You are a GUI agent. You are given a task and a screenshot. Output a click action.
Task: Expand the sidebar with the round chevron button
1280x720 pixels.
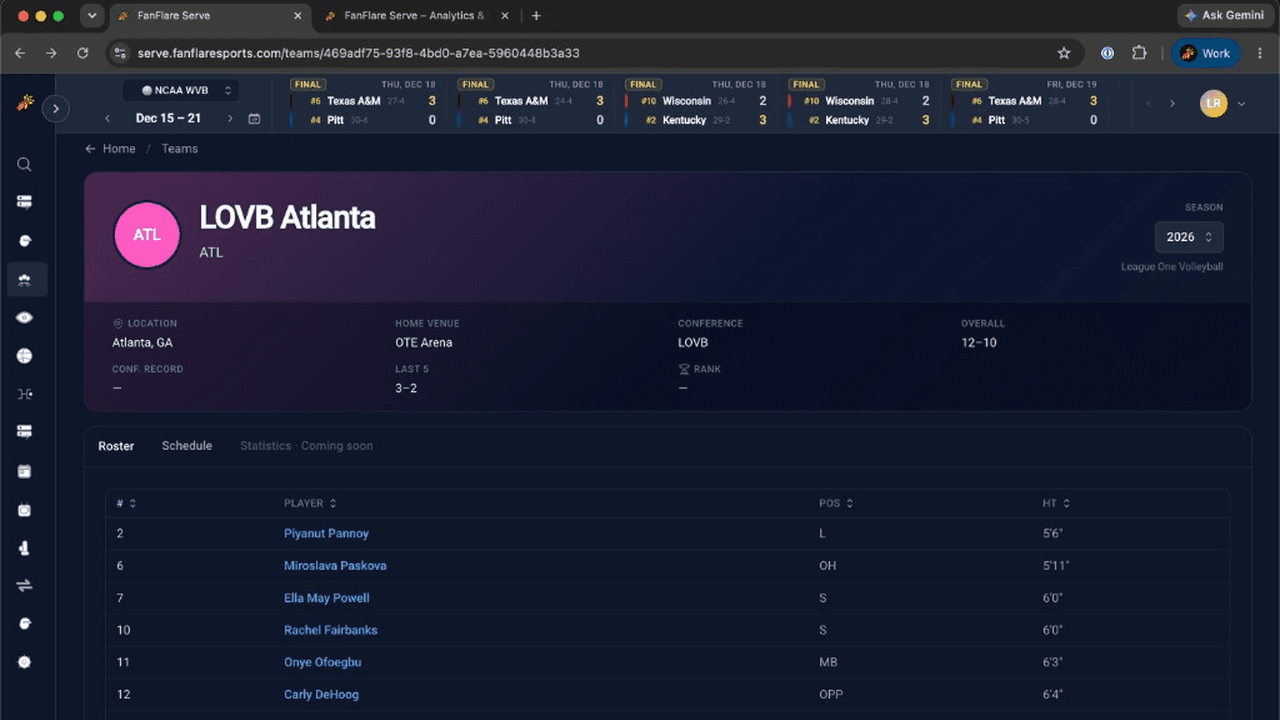point(56,108)
